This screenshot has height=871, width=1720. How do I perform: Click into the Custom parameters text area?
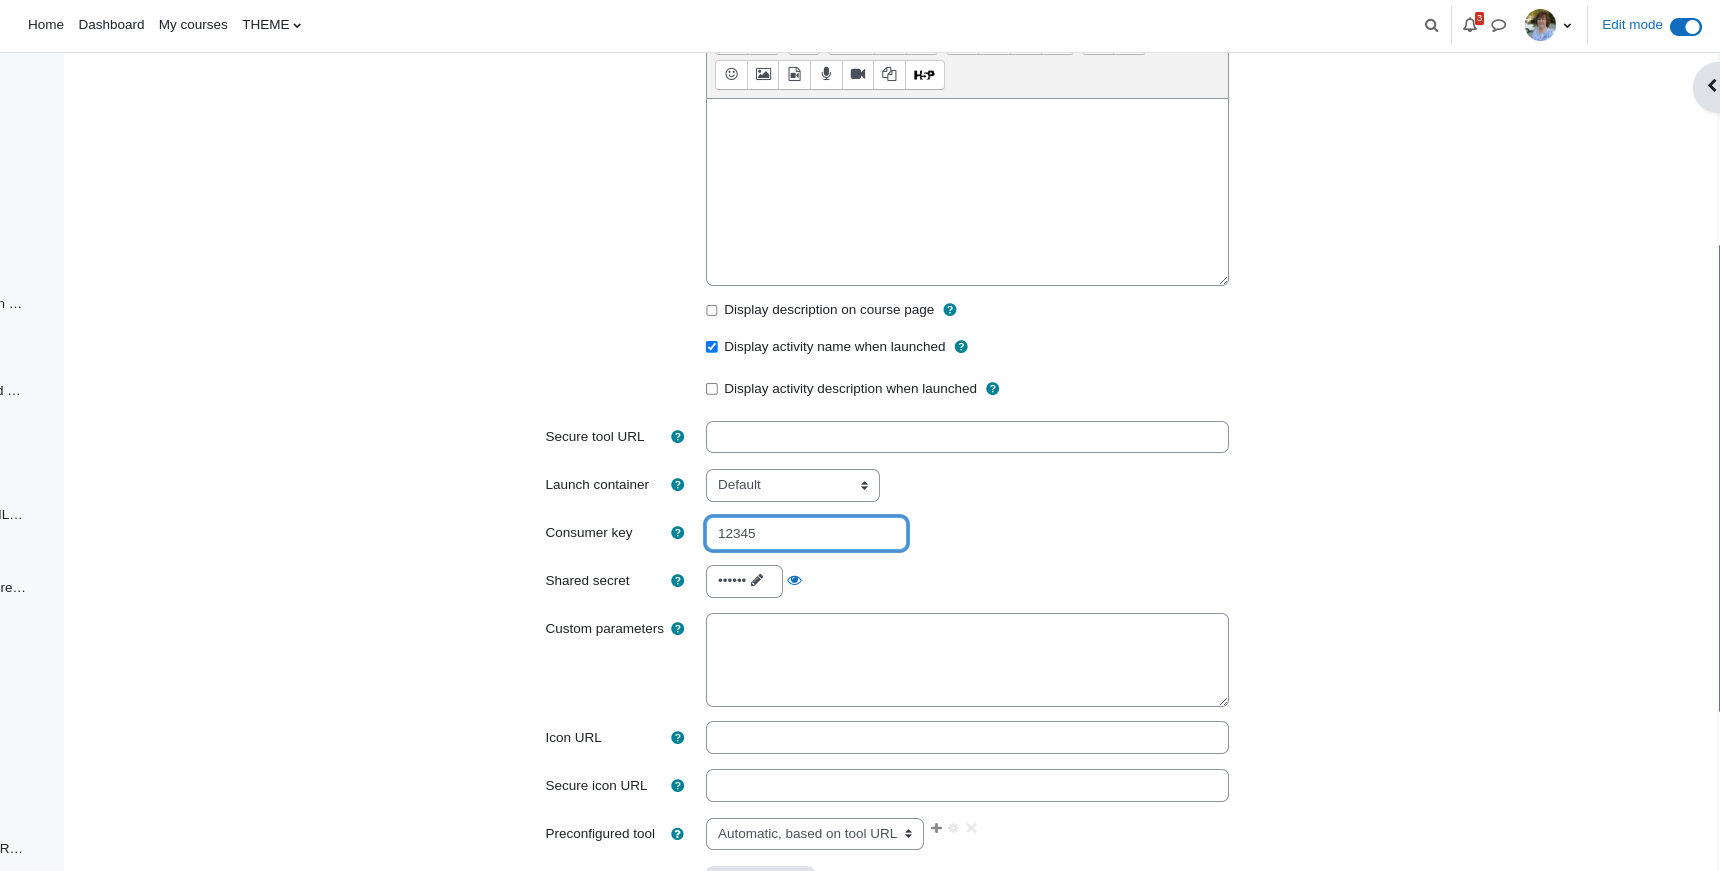point(967,660)
